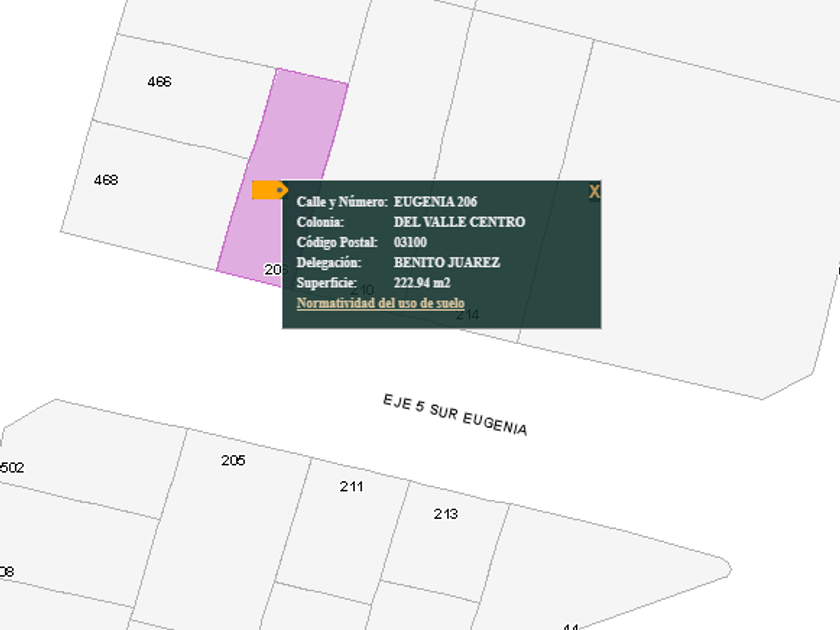Select parcel number 468
This screenshot has width=840, height=630.
(x=106, y=180)
